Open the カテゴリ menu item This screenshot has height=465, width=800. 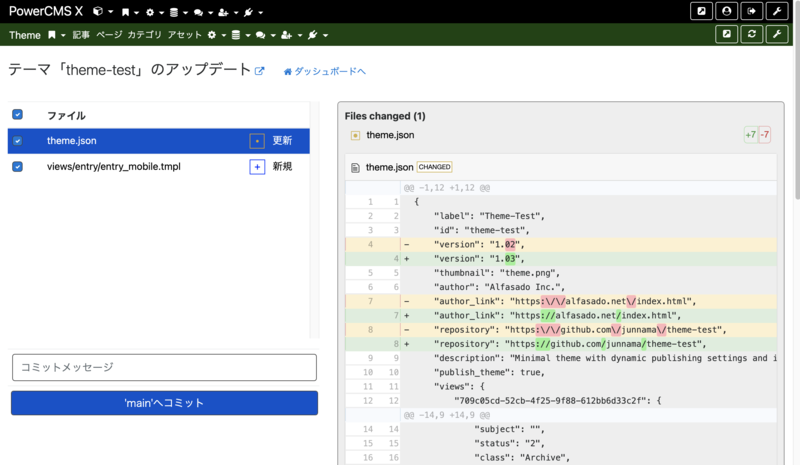tap(144, 35)
